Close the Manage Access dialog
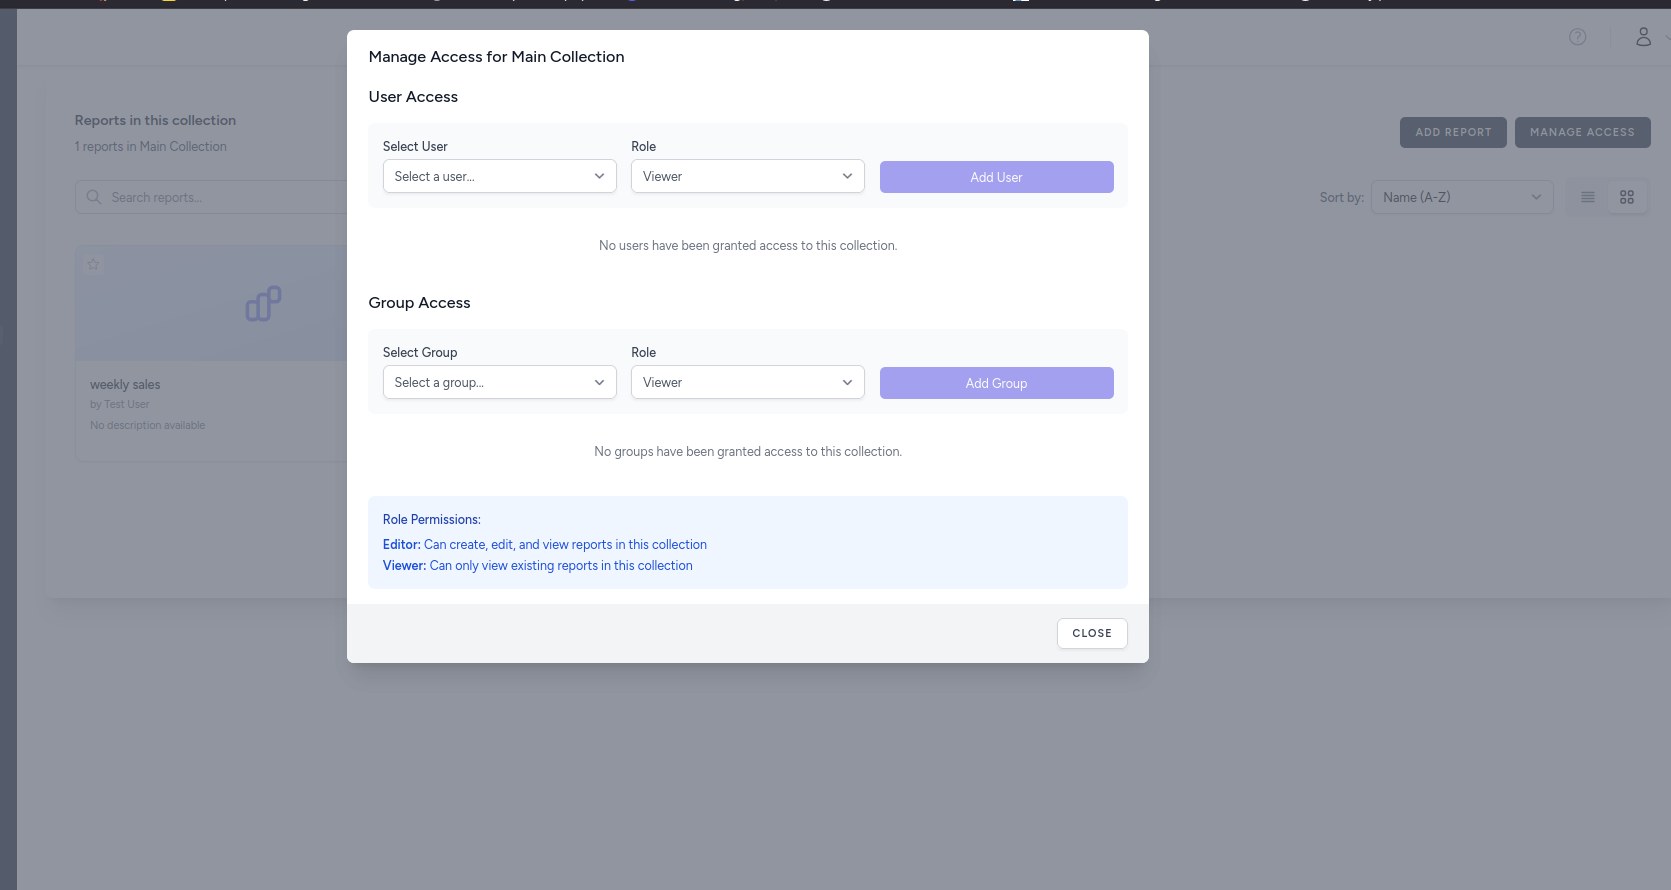This screenshot has width=1671, height=890. (1091, 633)
